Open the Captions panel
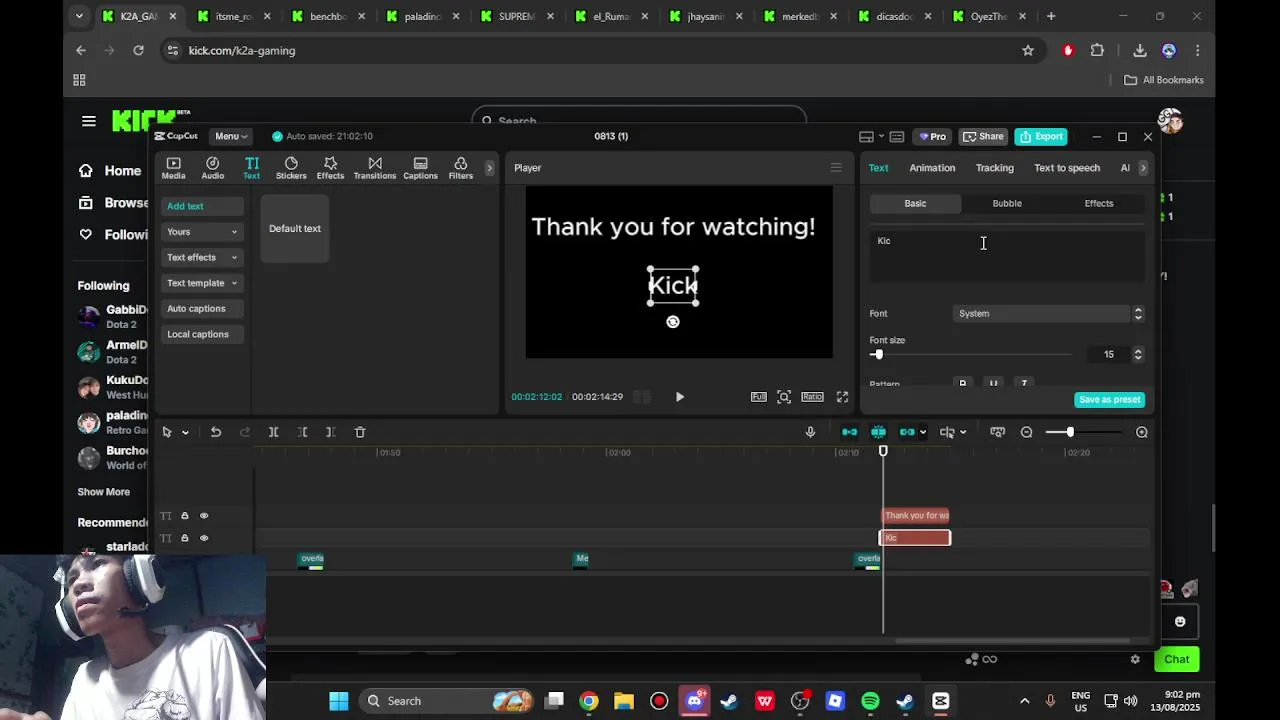1280x720 pixels. pos(420,168)
